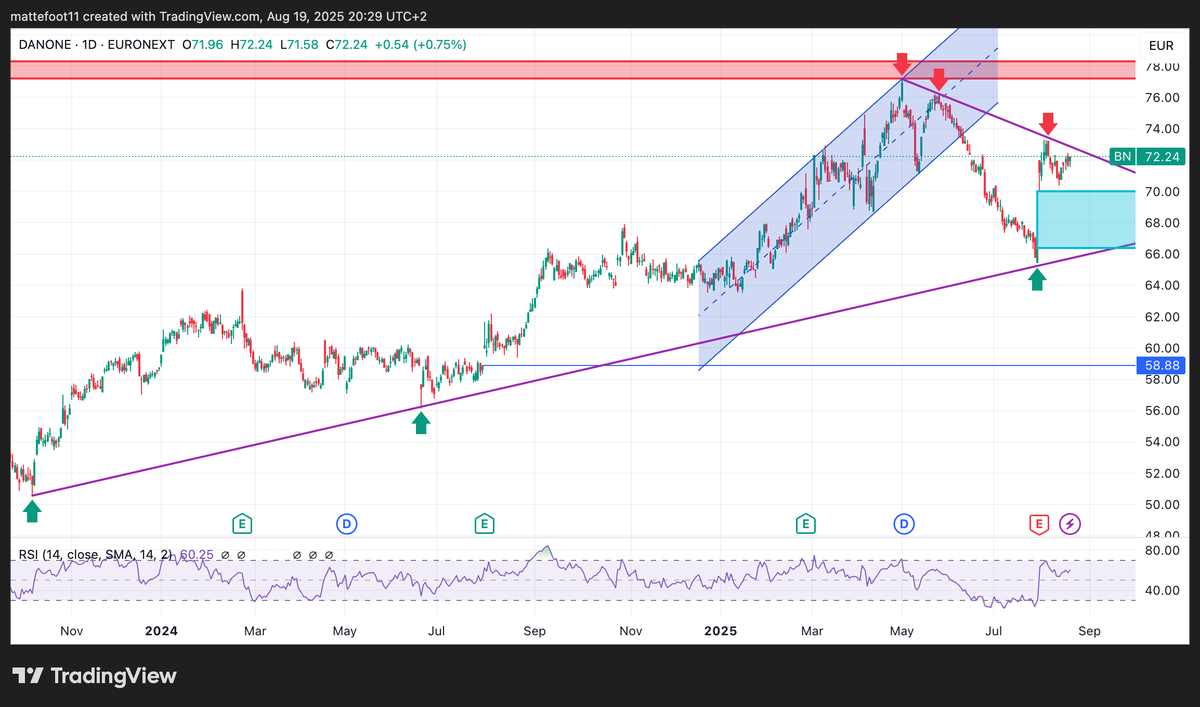The height and width of the screenshot is (707, 1200).
Task: Open the blue D dividend marker near March 2024
Action: coord(346,523)
